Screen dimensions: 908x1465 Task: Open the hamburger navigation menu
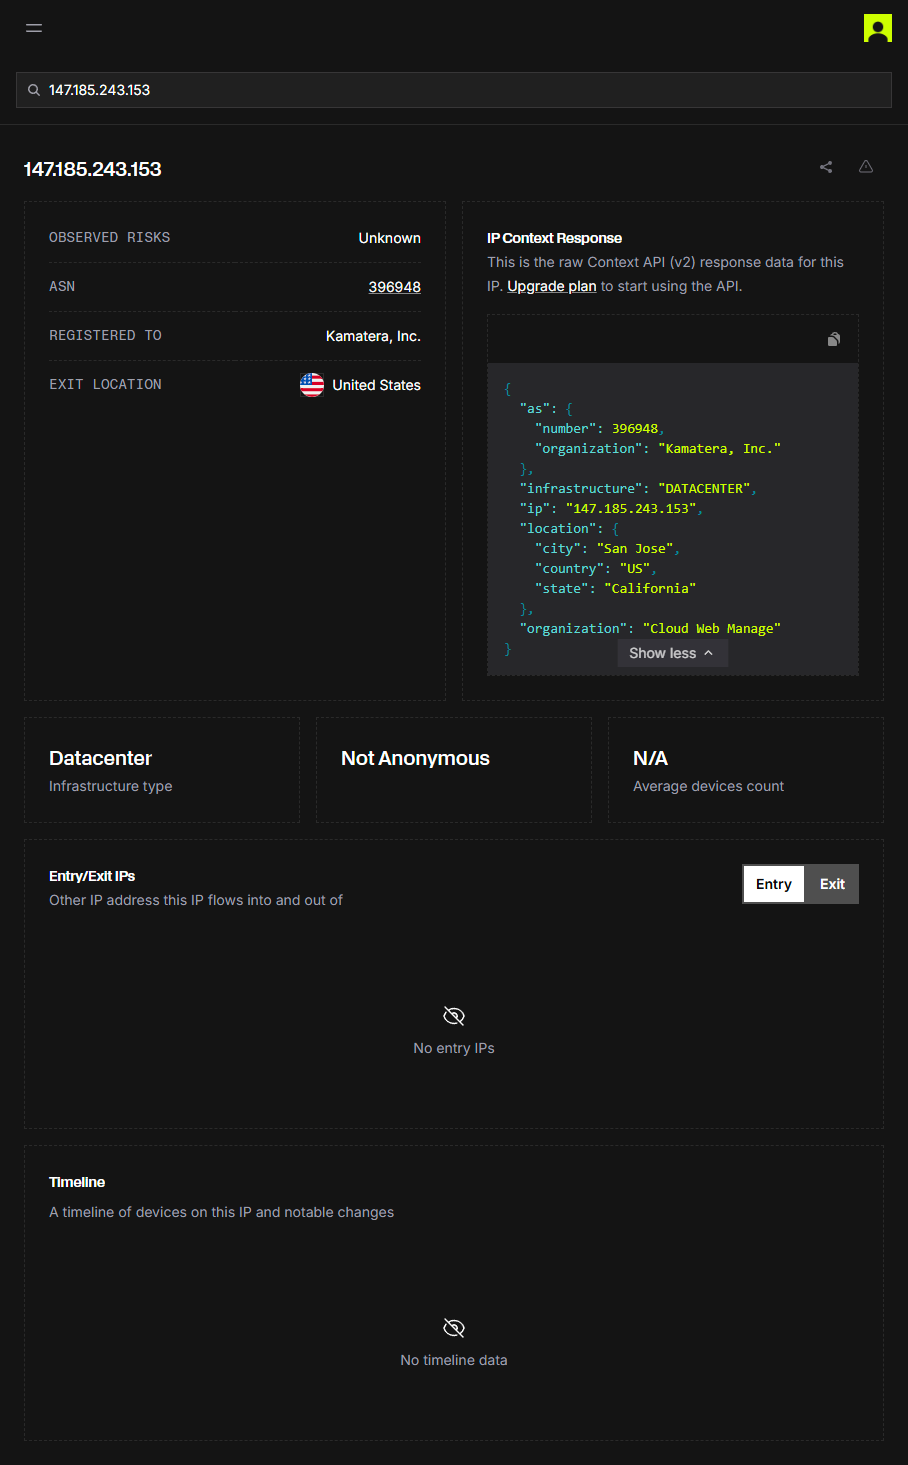34,28
